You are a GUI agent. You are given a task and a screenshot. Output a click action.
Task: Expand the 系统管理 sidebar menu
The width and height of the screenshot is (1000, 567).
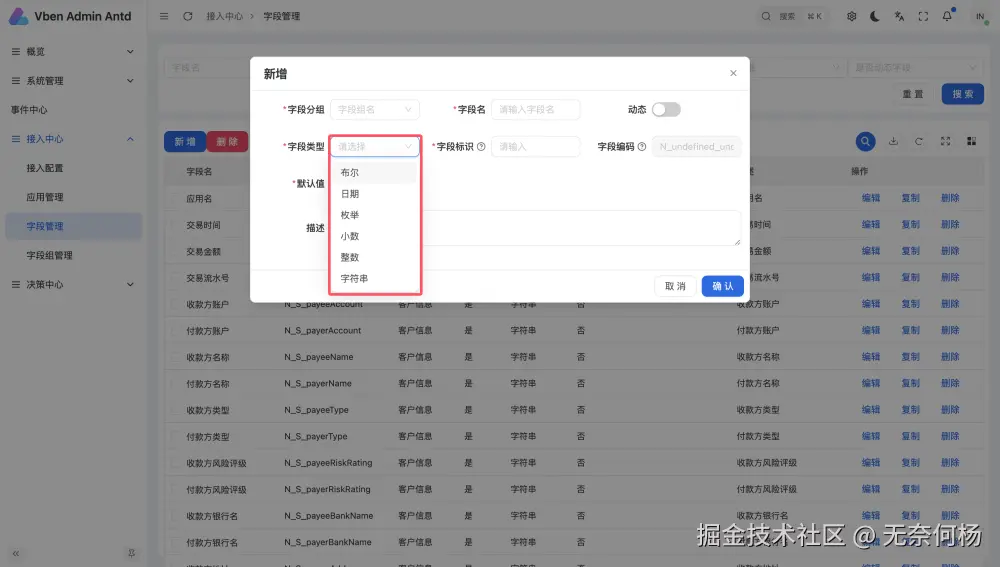pyautogui.click(x=73, y=81)
